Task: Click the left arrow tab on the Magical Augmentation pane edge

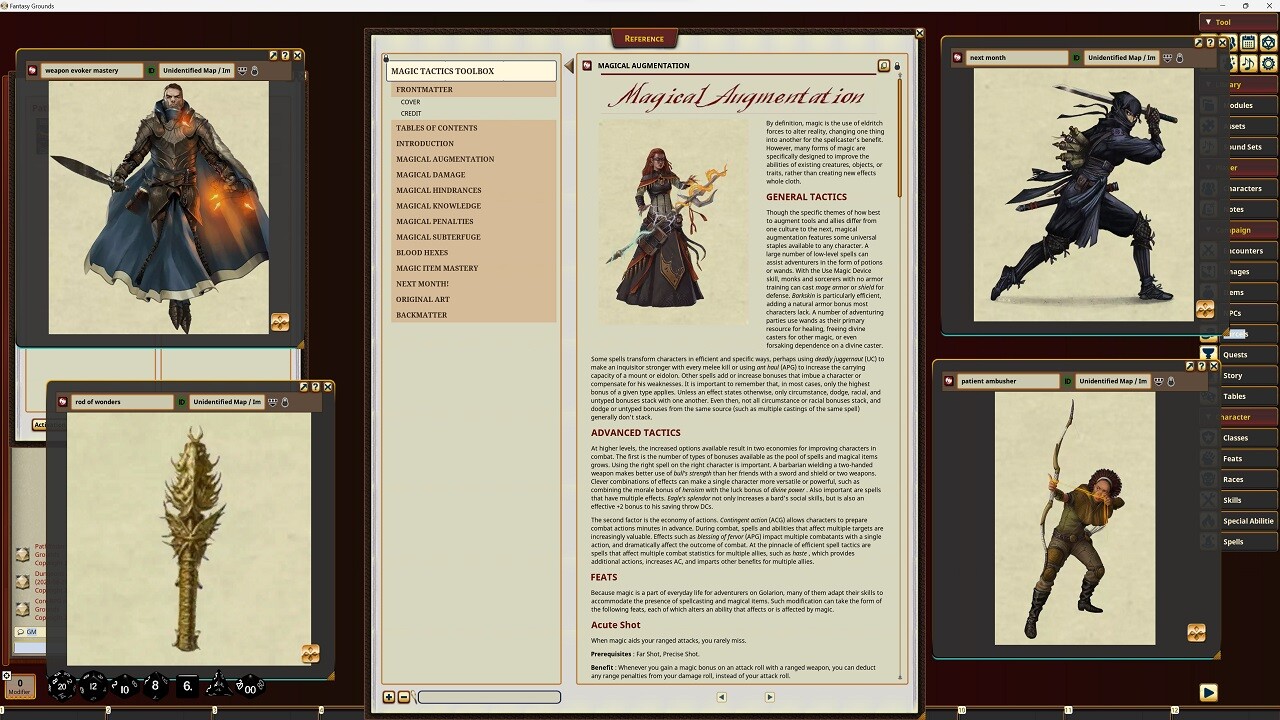Action: pyautogui.click(x=569, y=66)
